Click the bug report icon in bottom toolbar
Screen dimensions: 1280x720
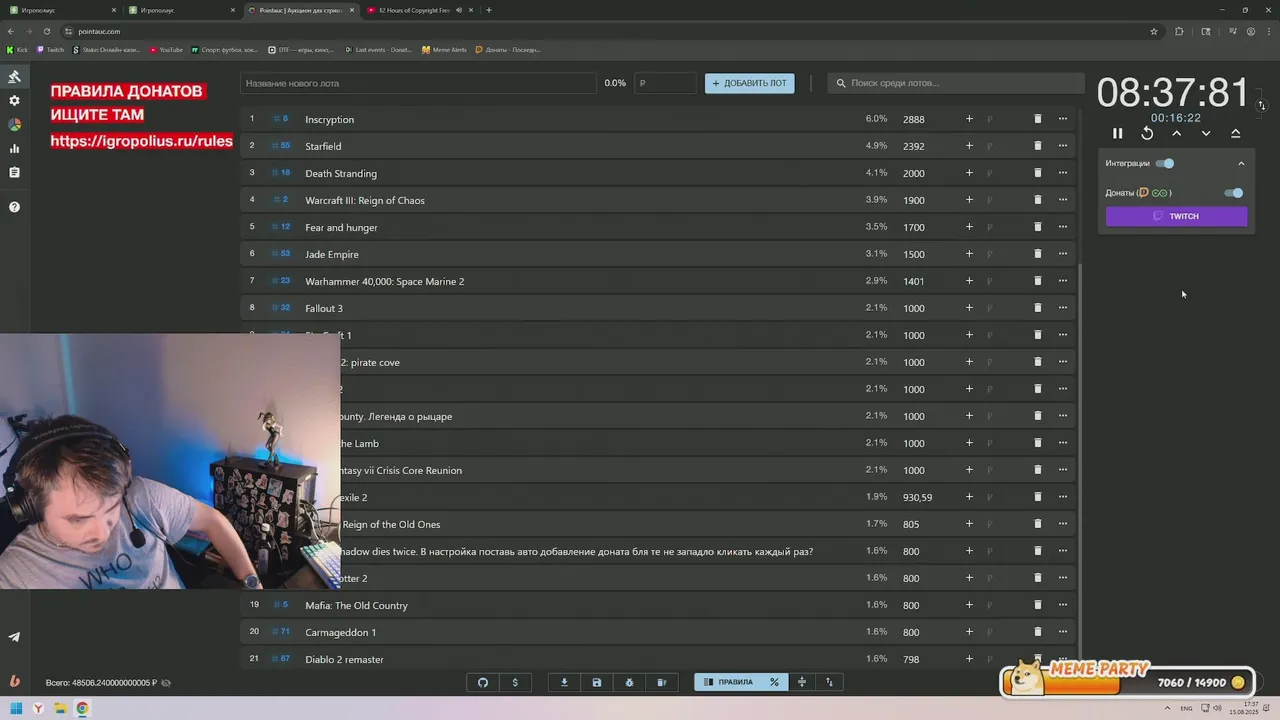tap(629, 682)
